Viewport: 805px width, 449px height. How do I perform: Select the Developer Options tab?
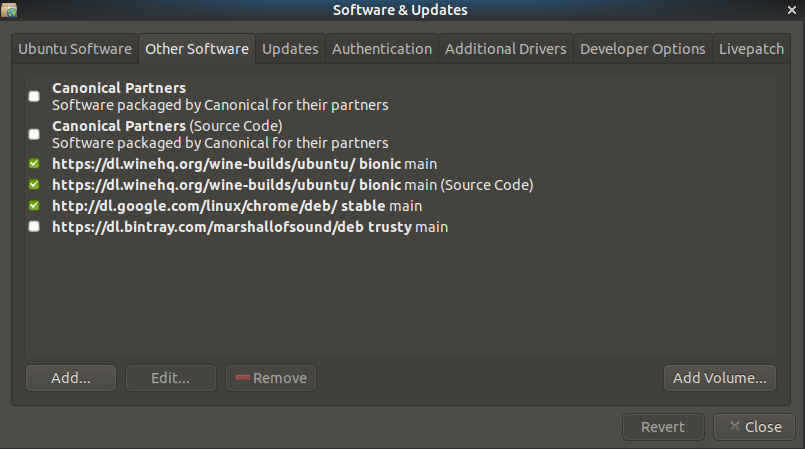coord(642,48)
